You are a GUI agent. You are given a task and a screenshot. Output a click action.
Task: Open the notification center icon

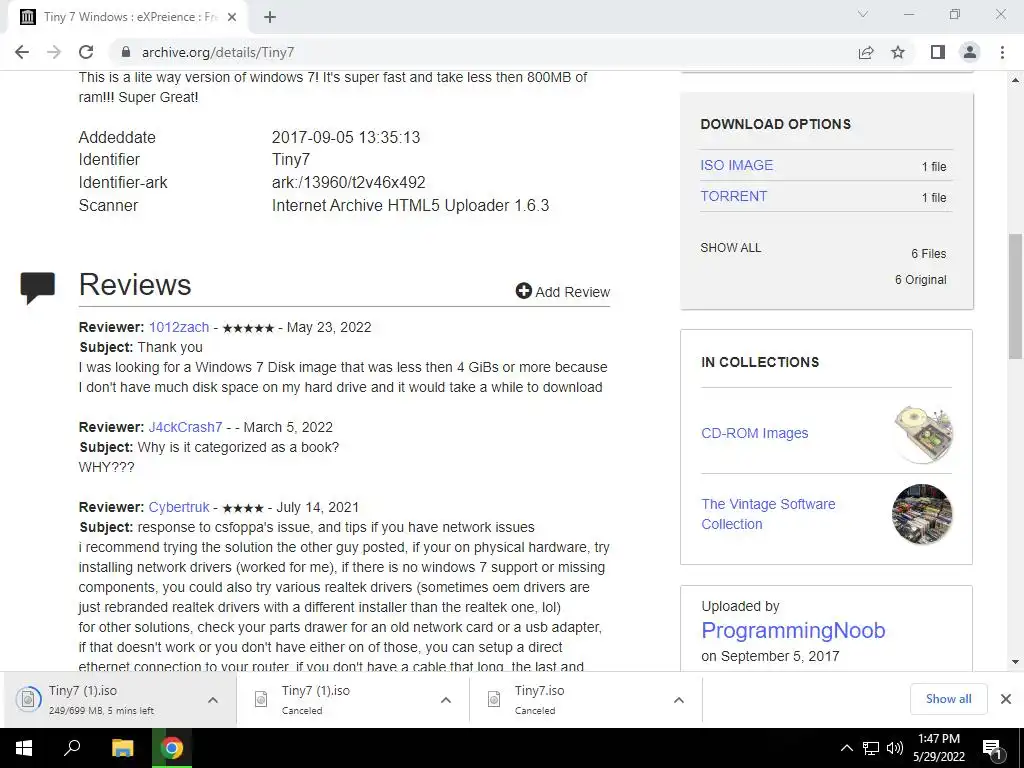992,749
